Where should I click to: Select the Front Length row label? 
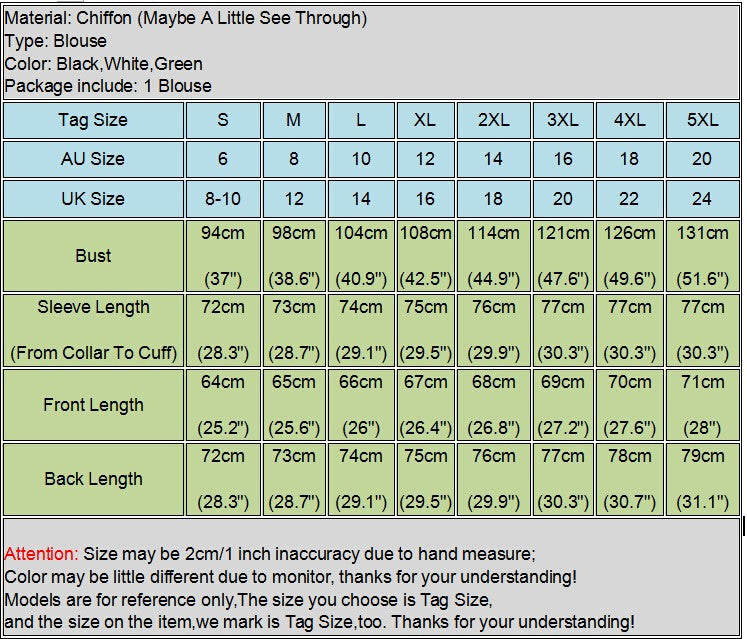93,405
